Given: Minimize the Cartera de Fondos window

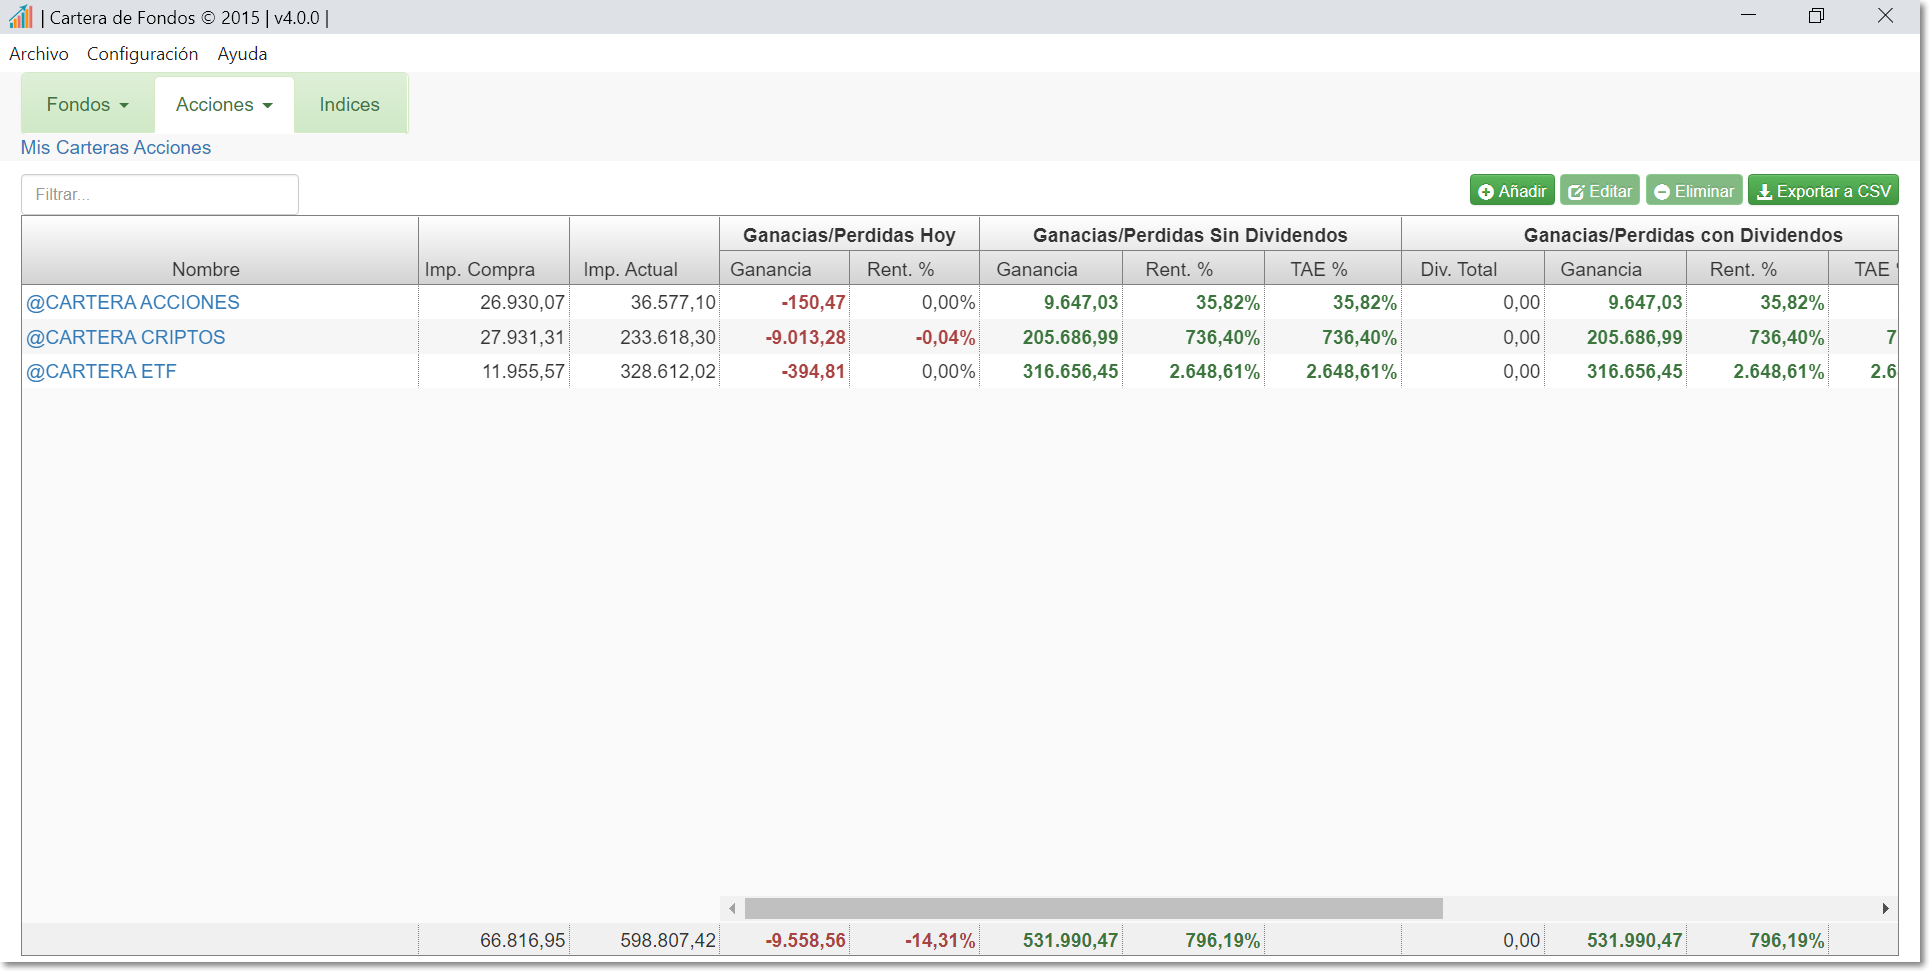Looking at the screenshot, I should 1748,16.
